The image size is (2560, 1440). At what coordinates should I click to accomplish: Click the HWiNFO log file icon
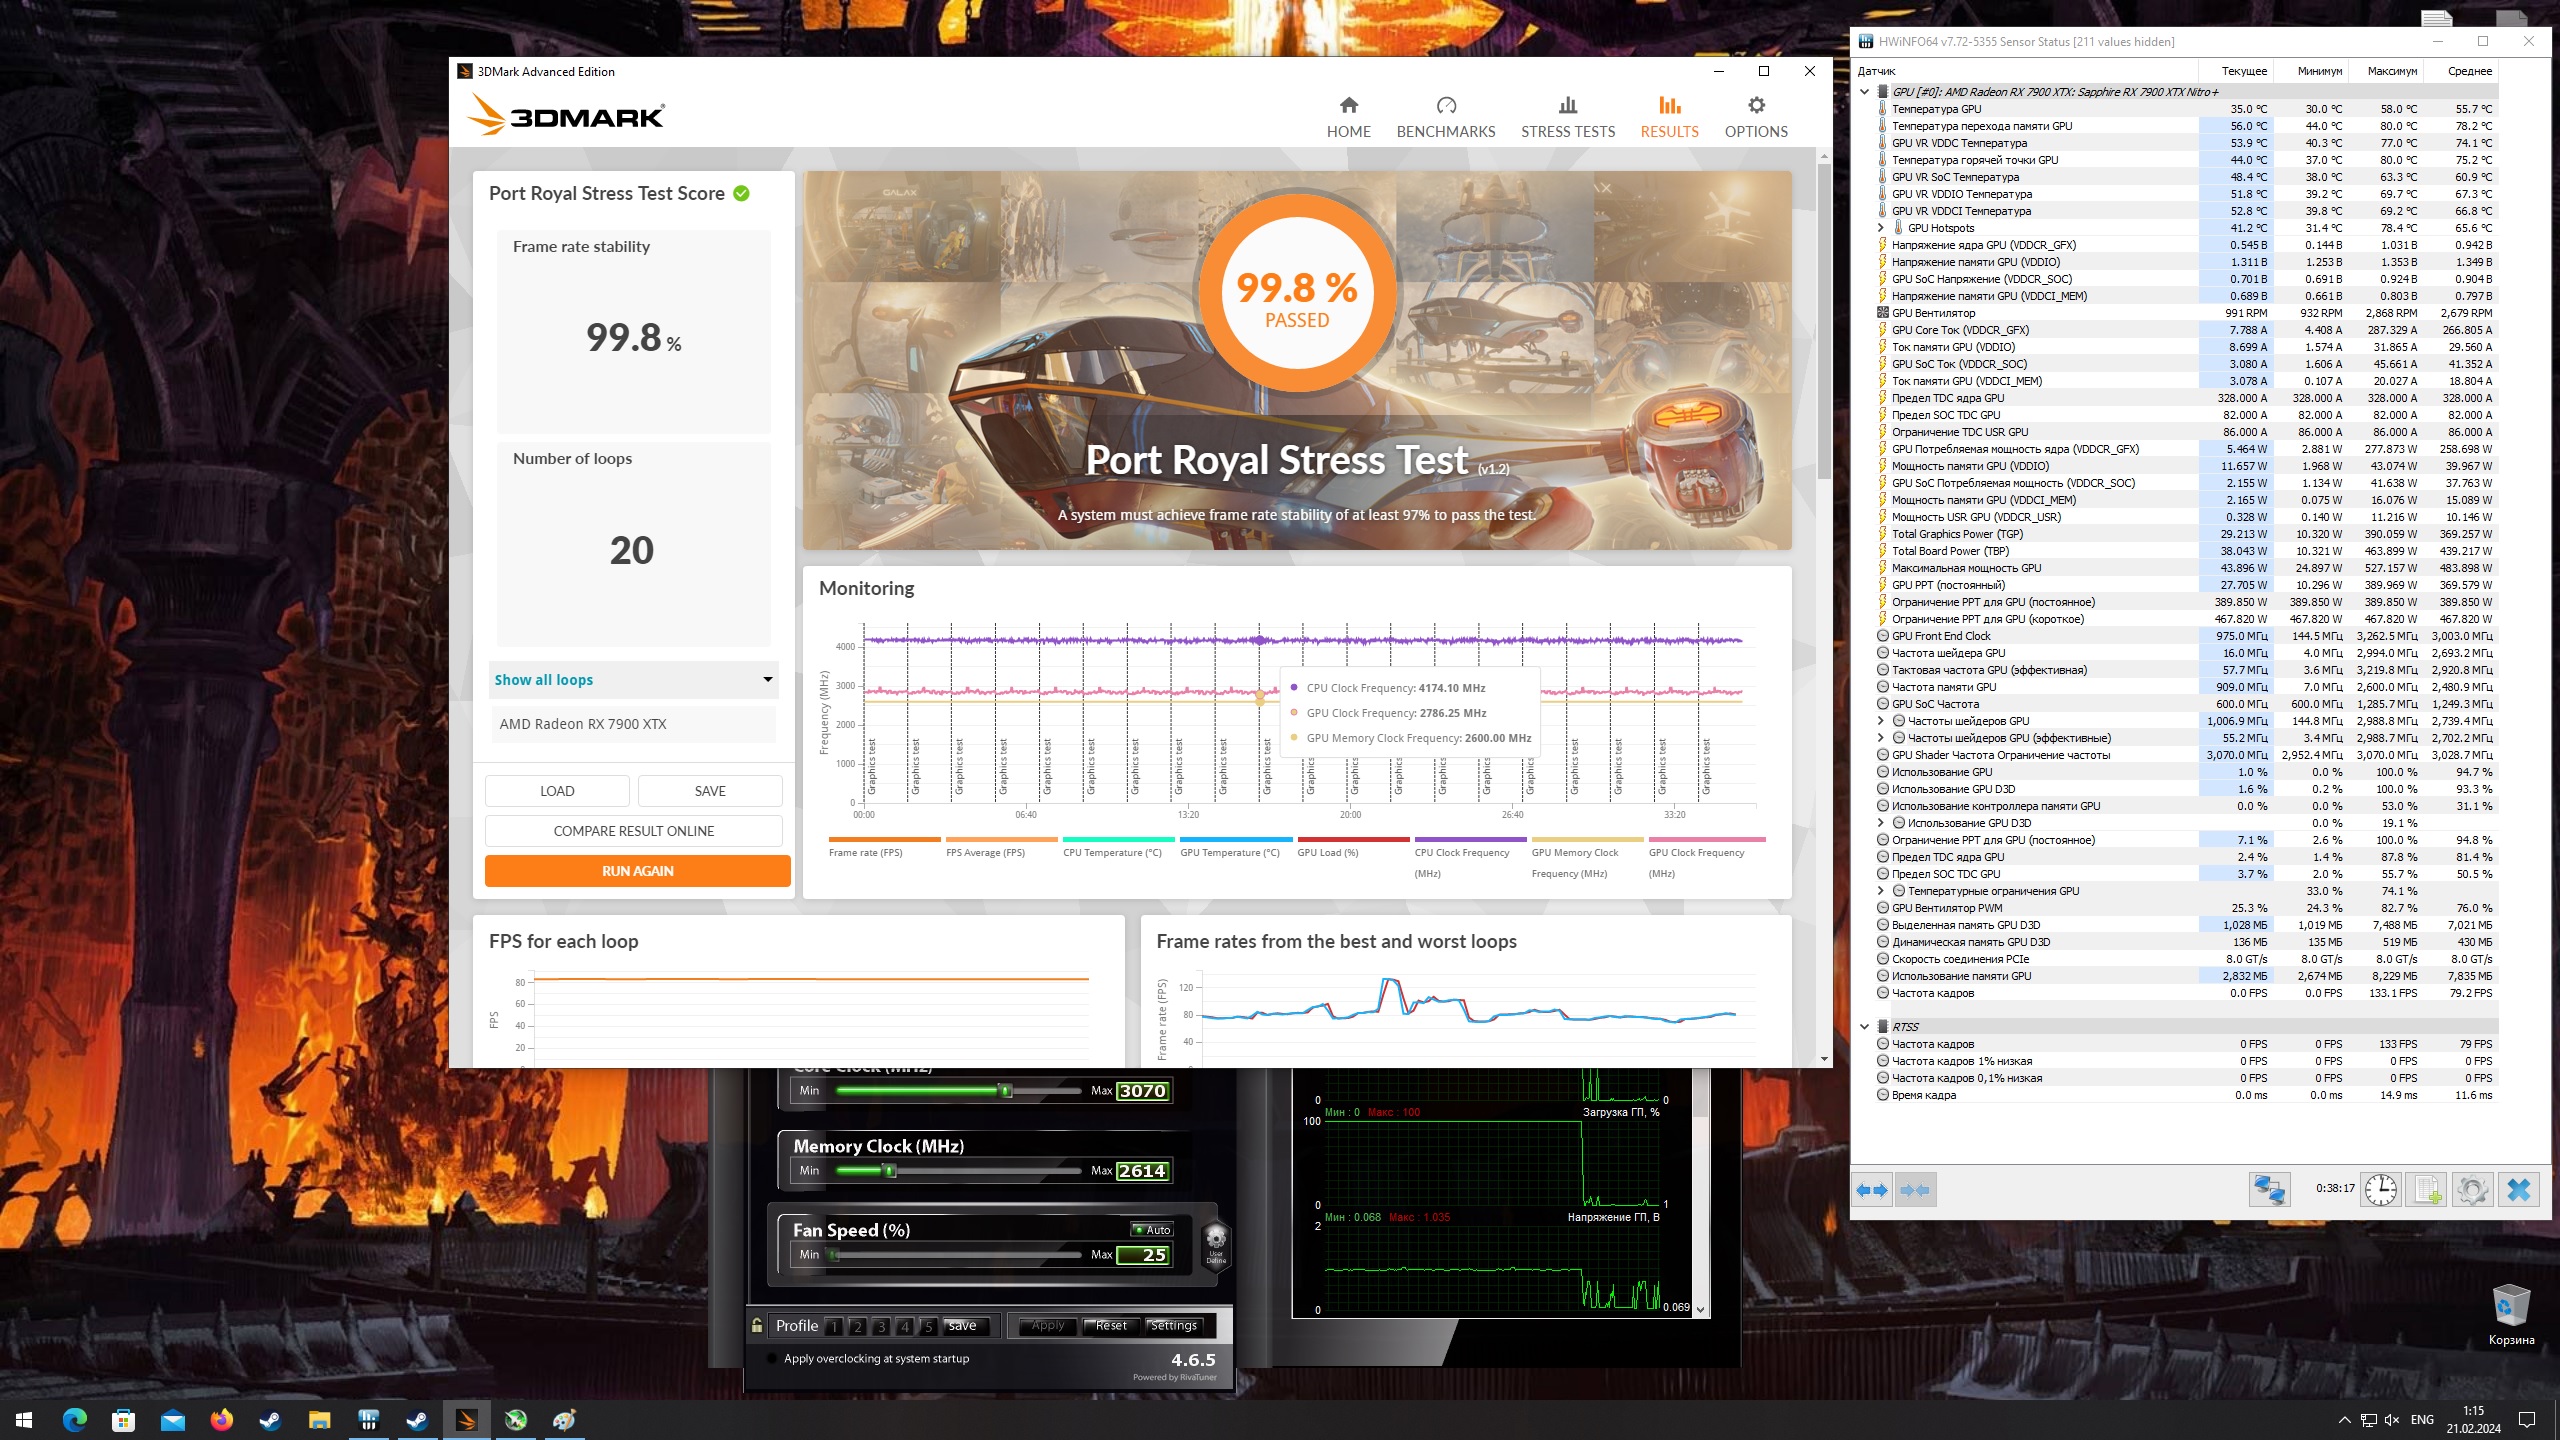point(2426,1190)
